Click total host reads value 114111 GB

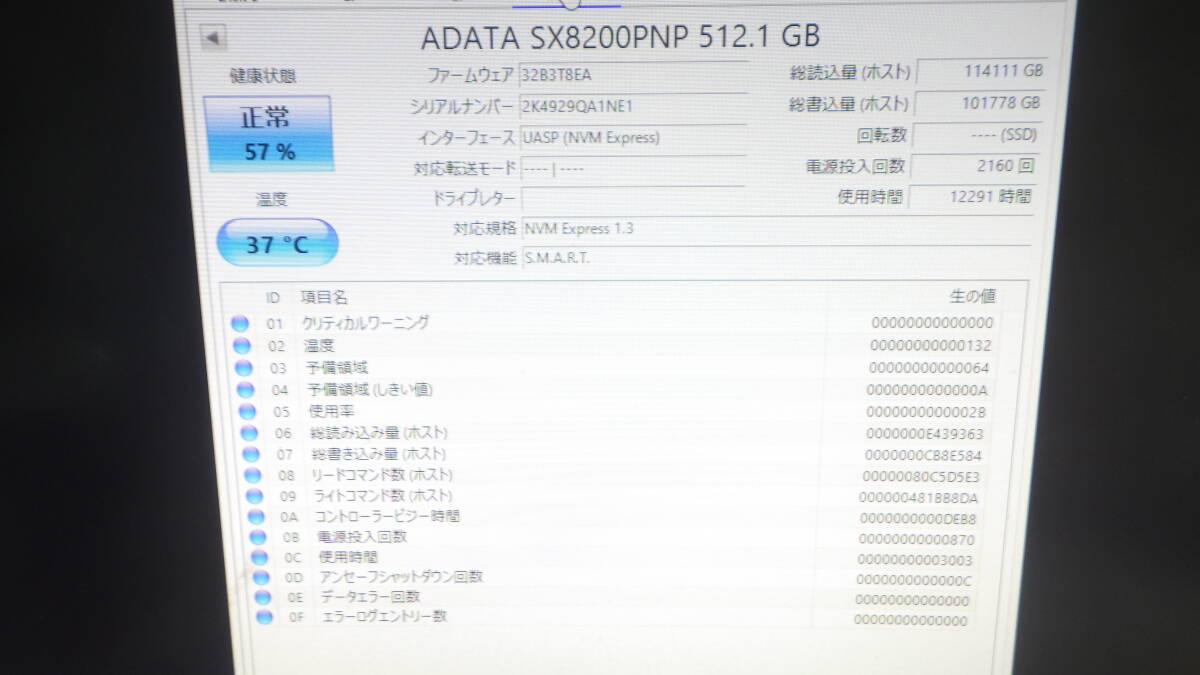click(x=981, y=71)
